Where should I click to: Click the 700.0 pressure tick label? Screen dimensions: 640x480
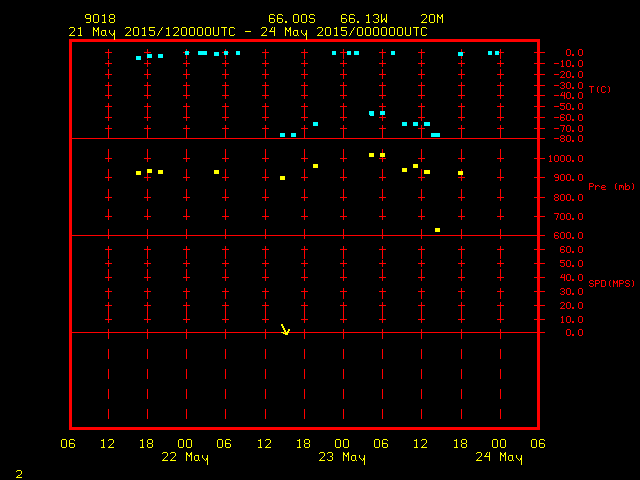569,217
